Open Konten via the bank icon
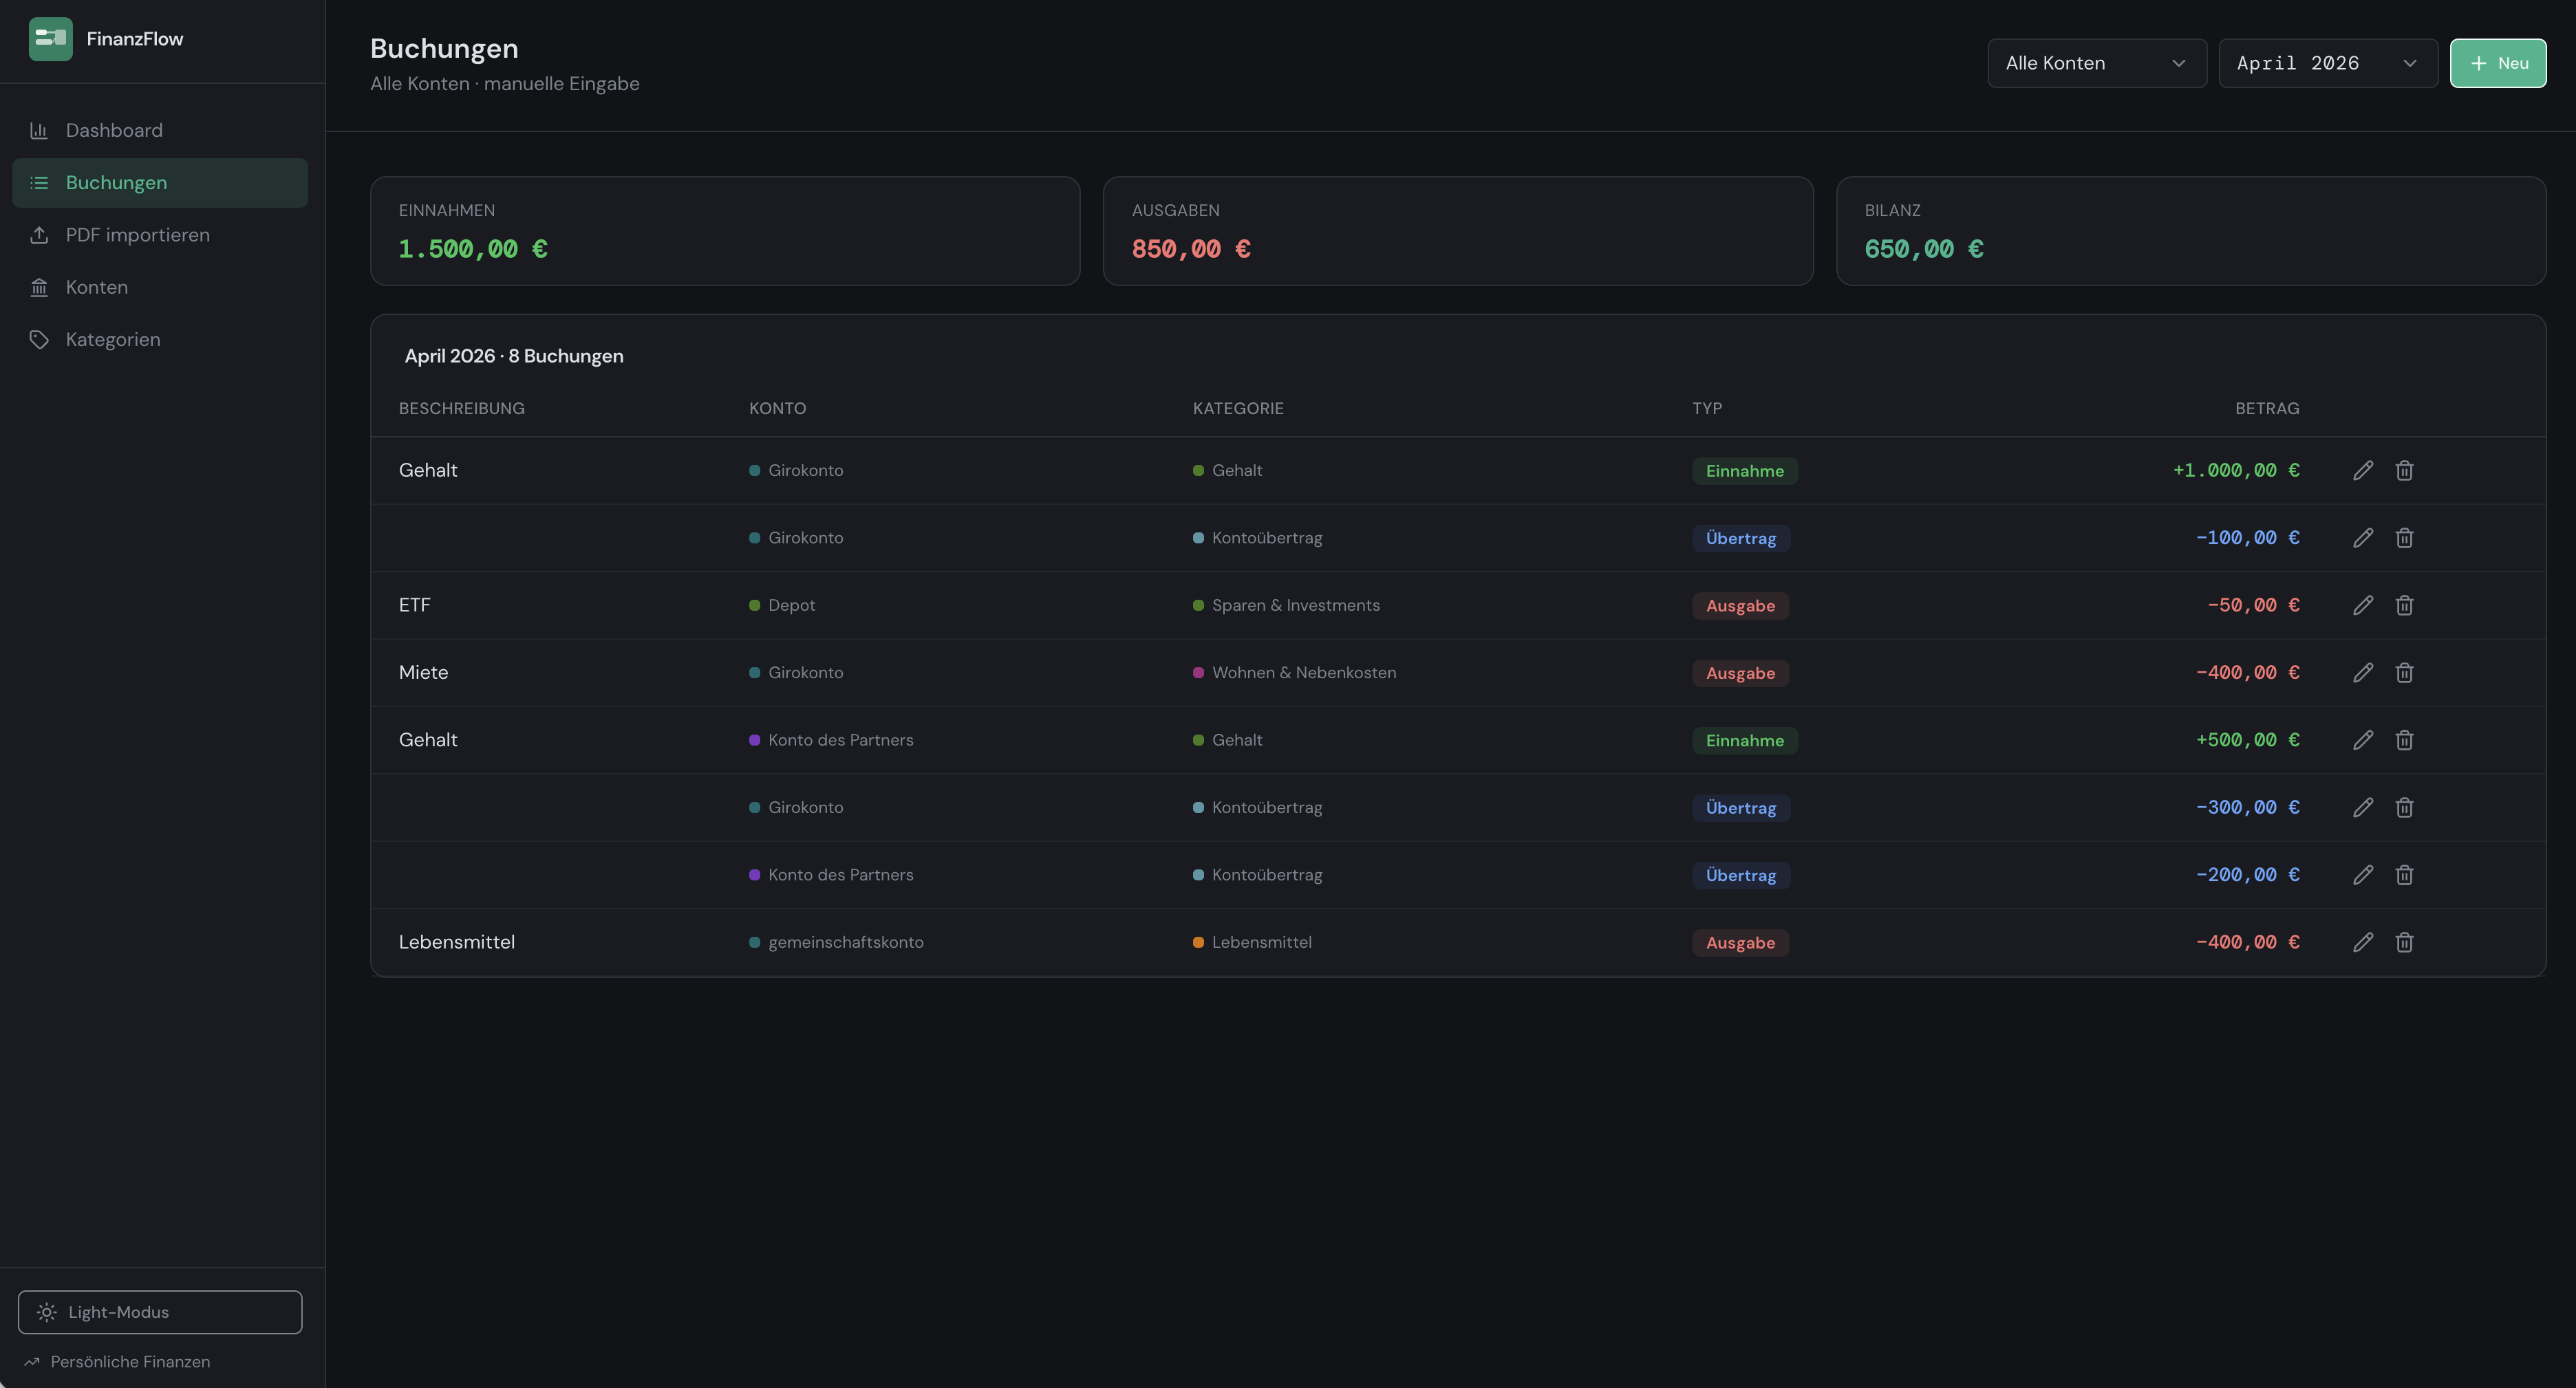Screen dimensions: 2576x1388 pos(39,287)
